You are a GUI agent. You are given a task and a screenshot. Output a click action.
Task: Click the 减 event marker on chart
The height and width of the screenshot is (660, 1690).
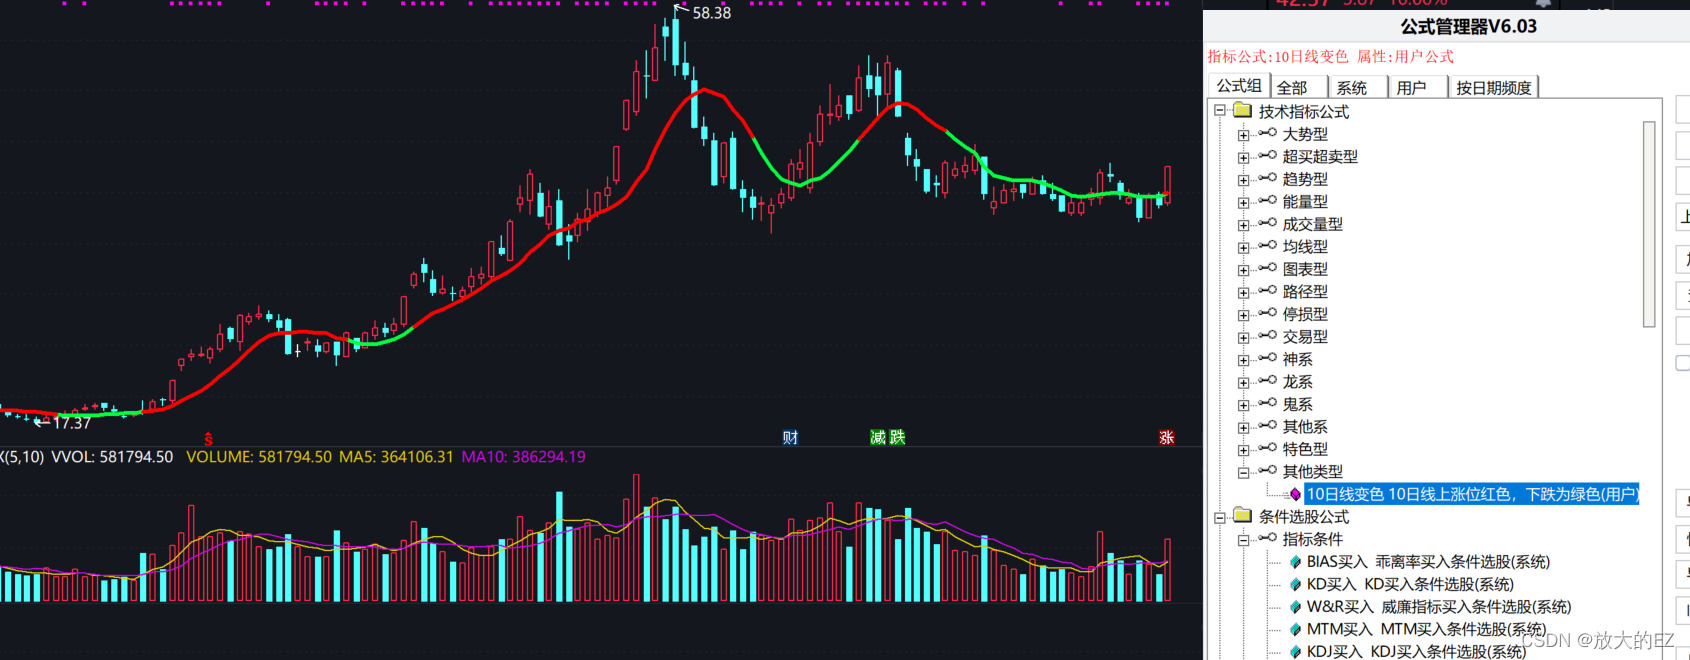click(878, 437)
